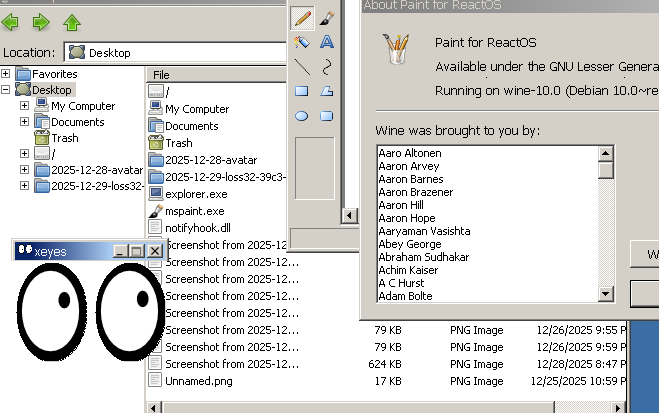
Task: Collapse the Desktop tree node
Action: click(x=5, y=89)
